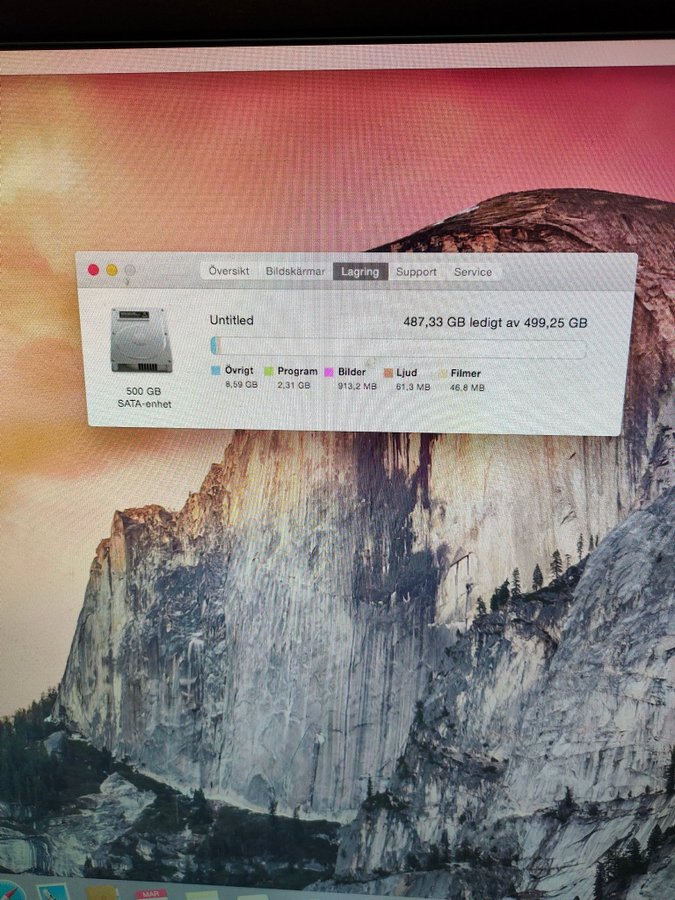Screen dimensions: 675x900
Task: Open the Service tab
Action: tap(473, 272)
